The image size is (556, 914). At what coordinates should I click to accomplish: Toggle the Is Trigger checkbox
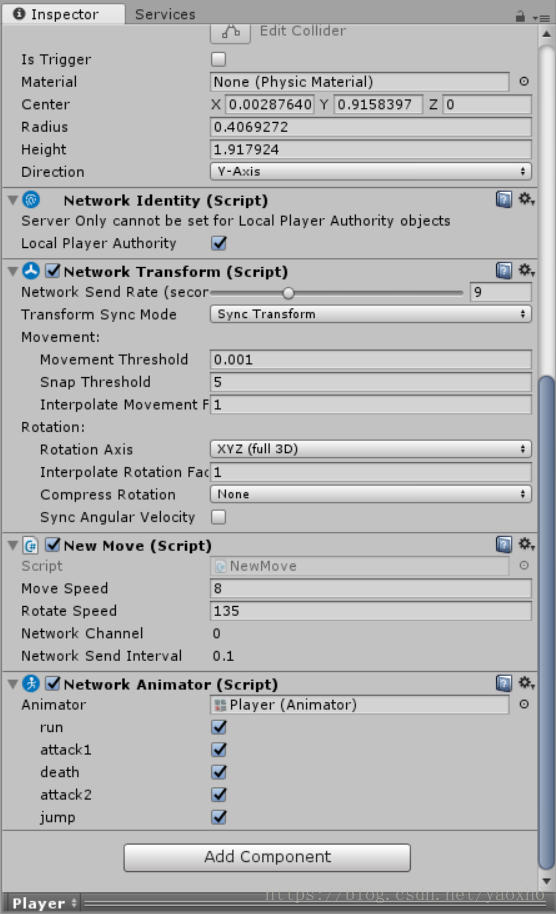pyautogui.click(x=219, y=59)
